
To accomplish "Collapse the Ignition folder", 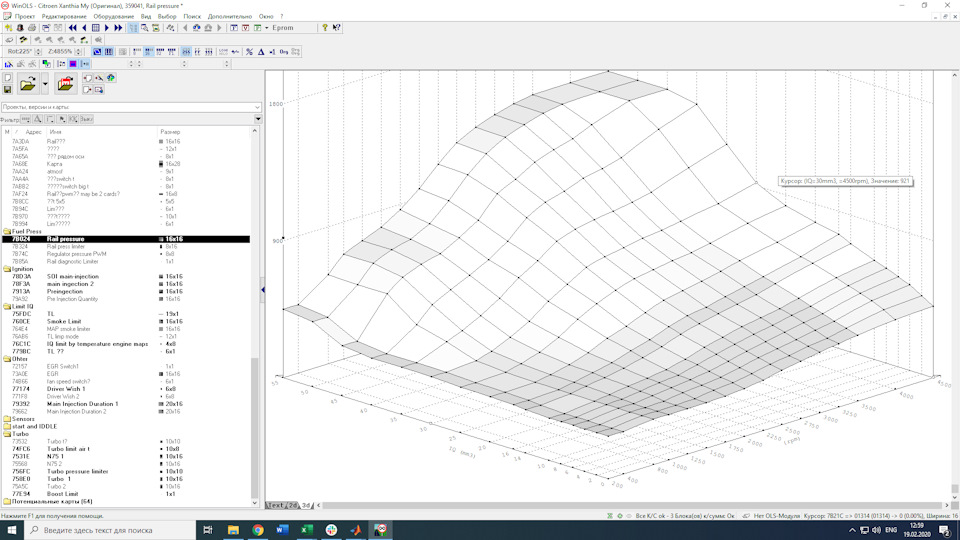I will point(7,269).
